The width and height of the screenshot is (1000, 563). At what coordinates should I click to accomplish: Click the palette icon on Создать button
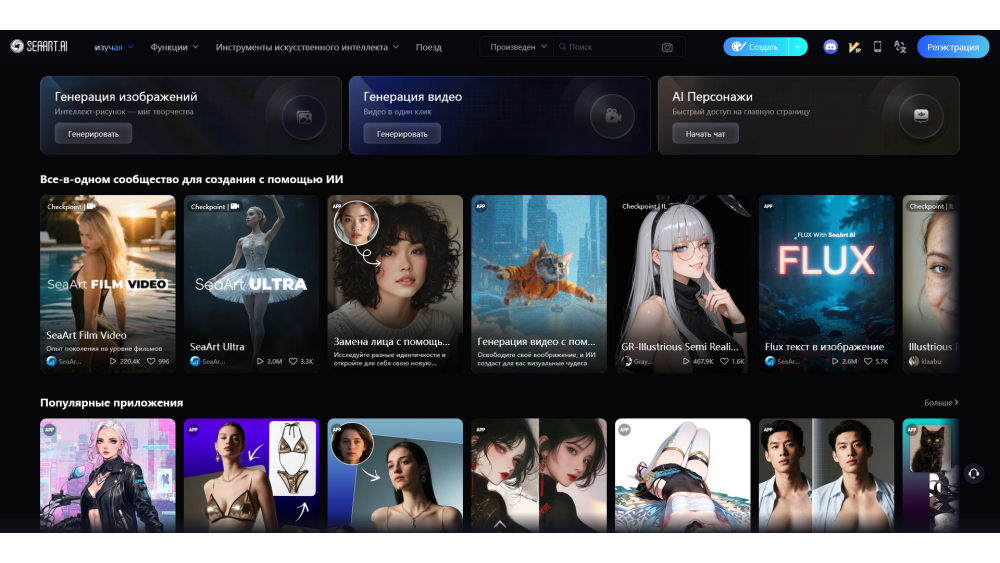[x=739, y=47]
